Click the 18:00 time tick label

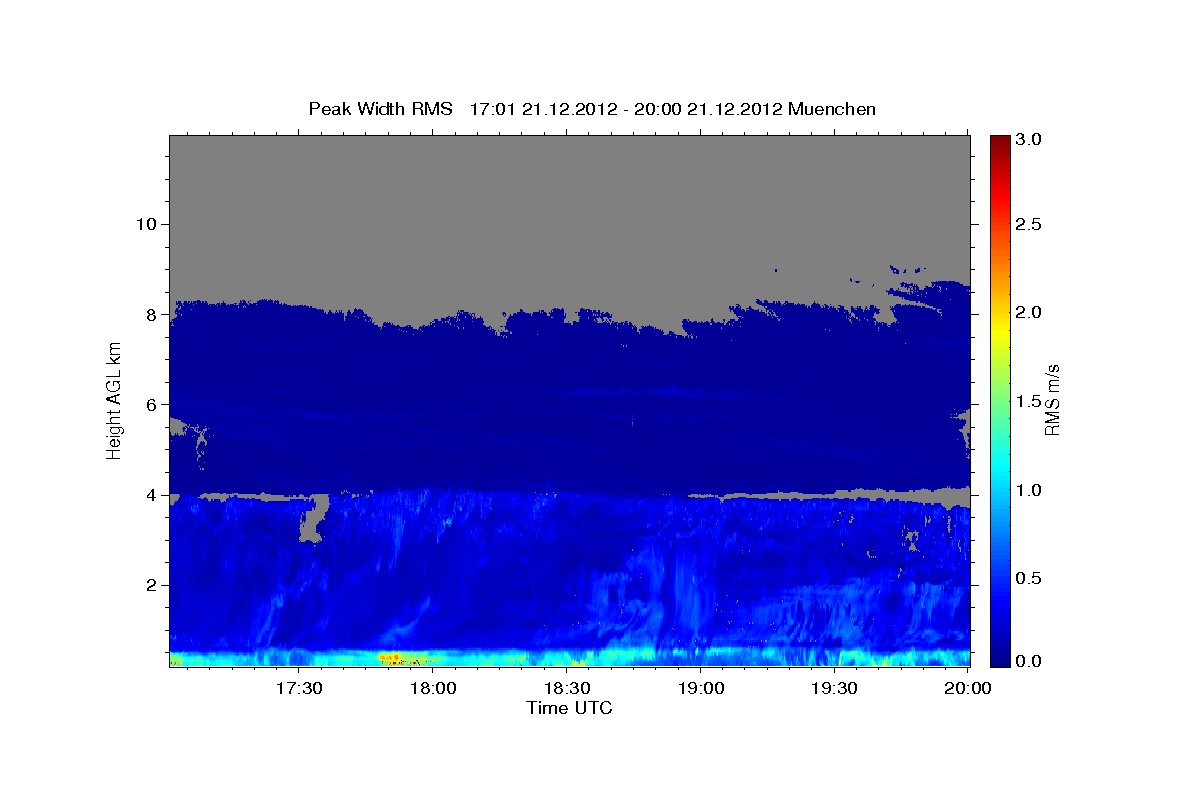pyautogui.click(x=433, y=688)
